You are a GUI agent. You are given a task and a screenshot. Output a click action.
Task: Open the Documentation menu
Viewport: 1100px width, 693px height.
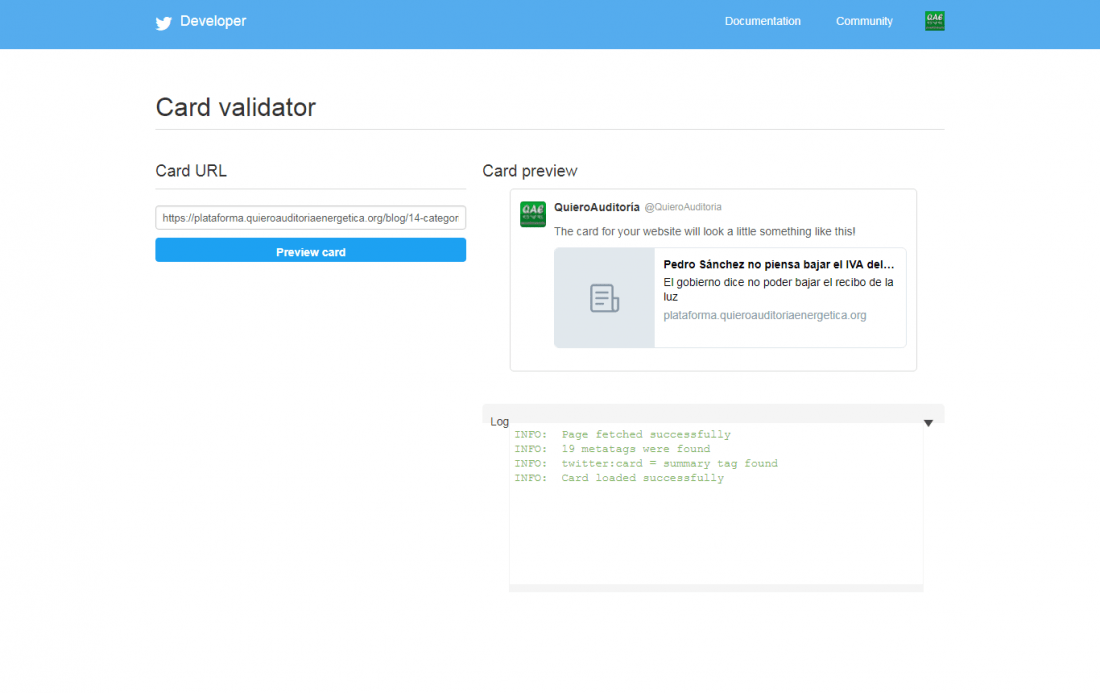pos(763,21)
